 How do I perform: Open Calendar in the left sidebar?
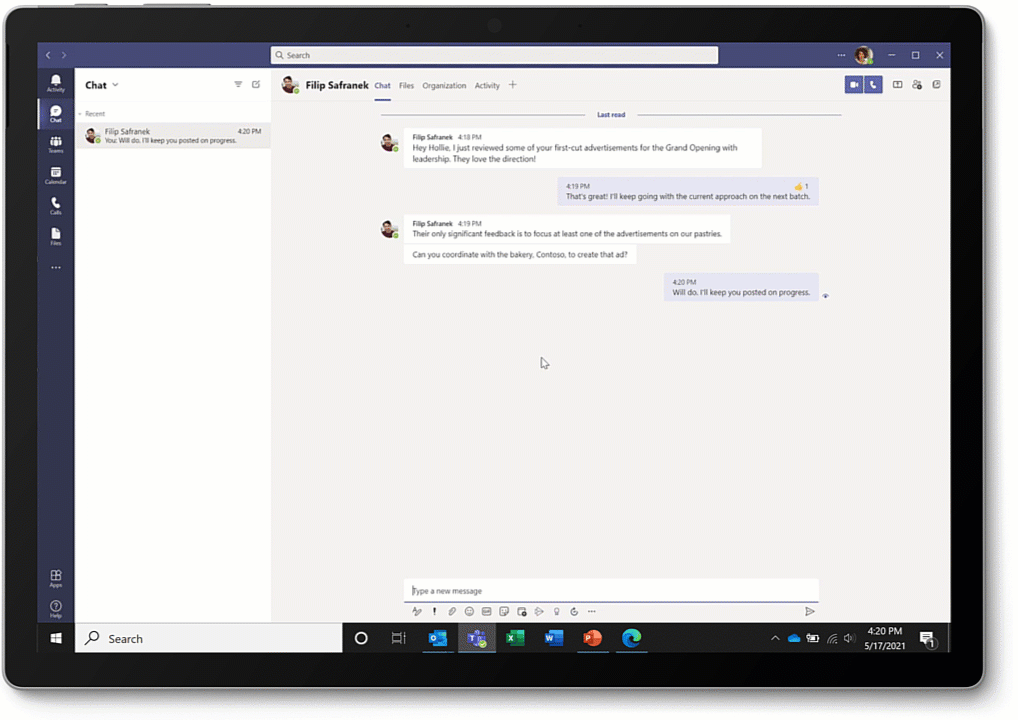point(56,176)
